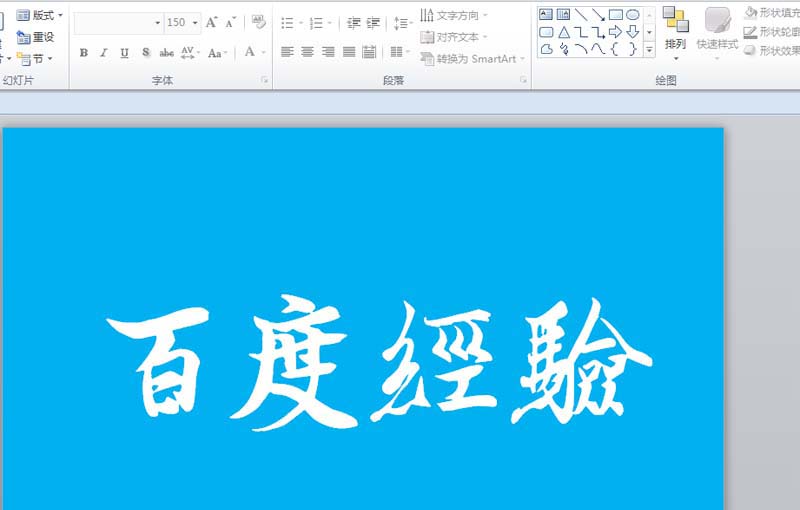This screenshot has height=510, width=800.
Task: Toggle underline formatting in the font group
Action: (x=124, y=53)
